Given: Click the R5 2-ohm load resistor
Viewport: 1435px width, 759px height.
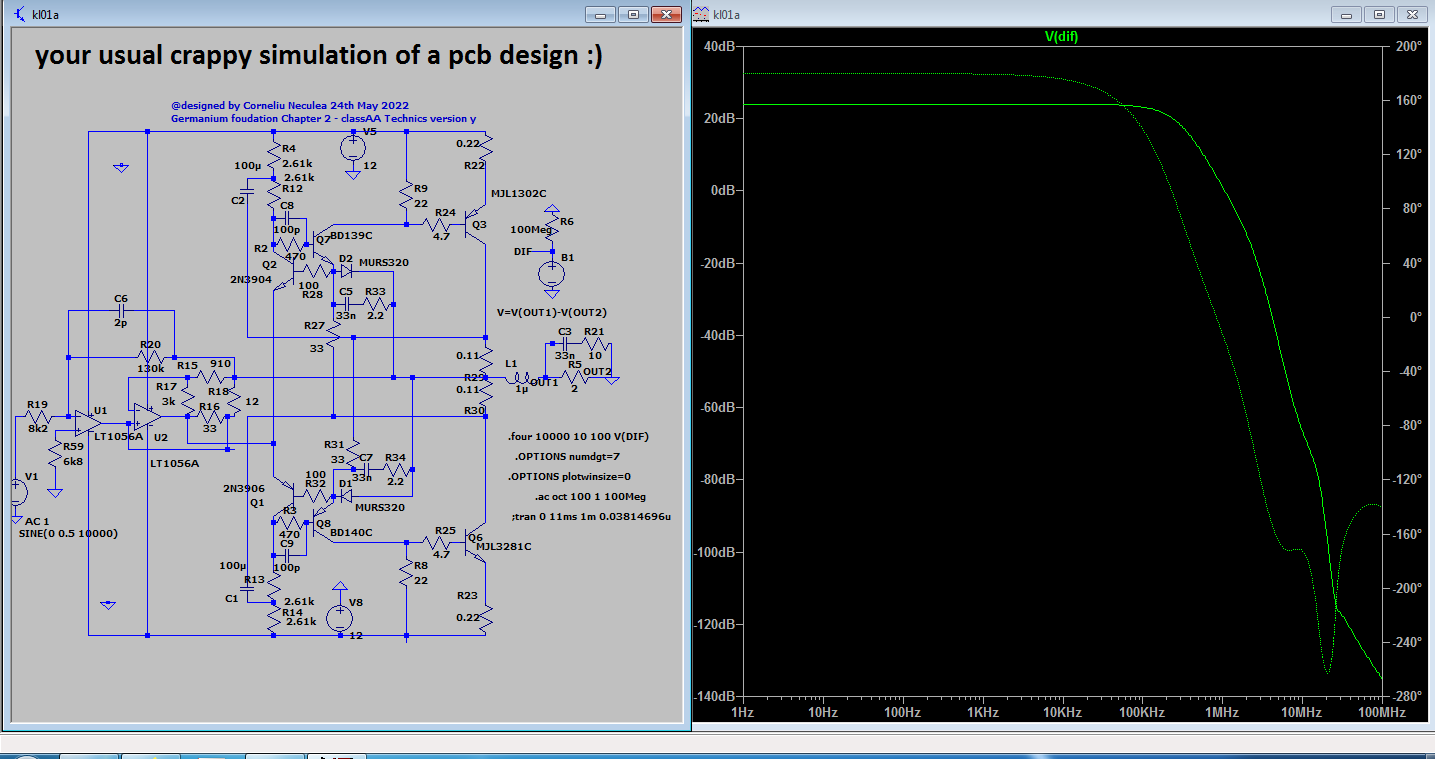Looking at the screenshot, I should coord(576,378).
